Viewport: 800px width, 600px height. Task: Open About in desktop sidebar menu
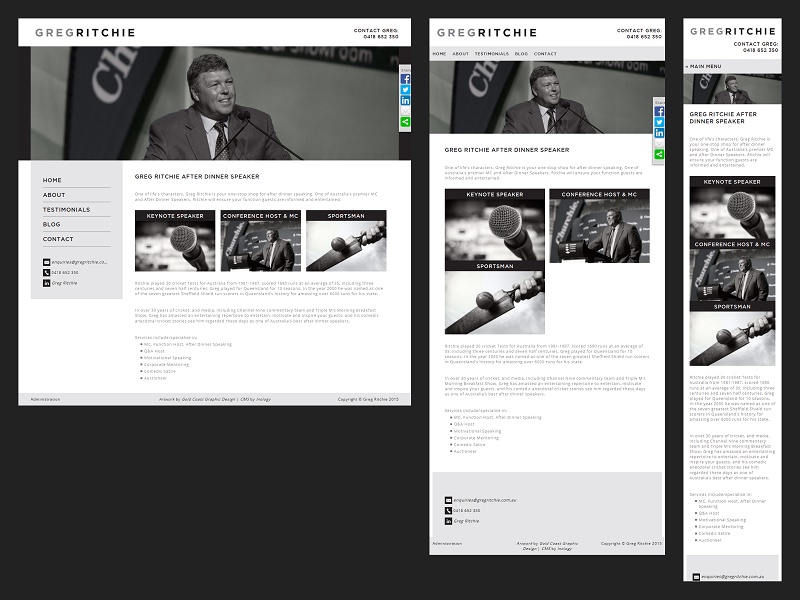[x=54, y=195]
